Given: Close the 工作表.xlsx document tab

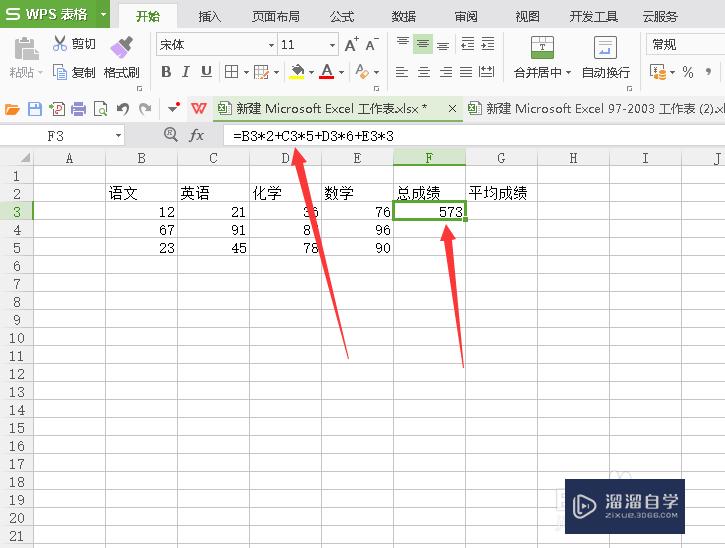Looking at the screenshot, I should pyautogui.click(x=452, y=109).
